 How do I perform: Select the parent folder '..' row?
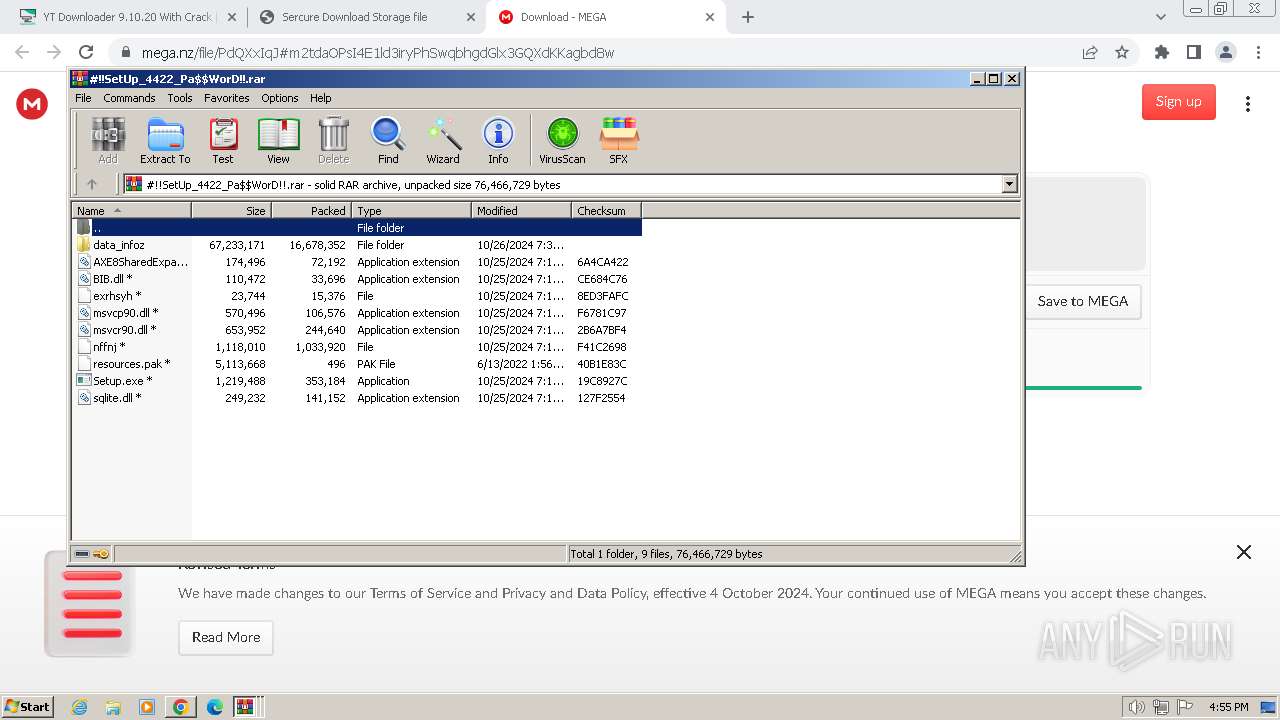point(357,228)
